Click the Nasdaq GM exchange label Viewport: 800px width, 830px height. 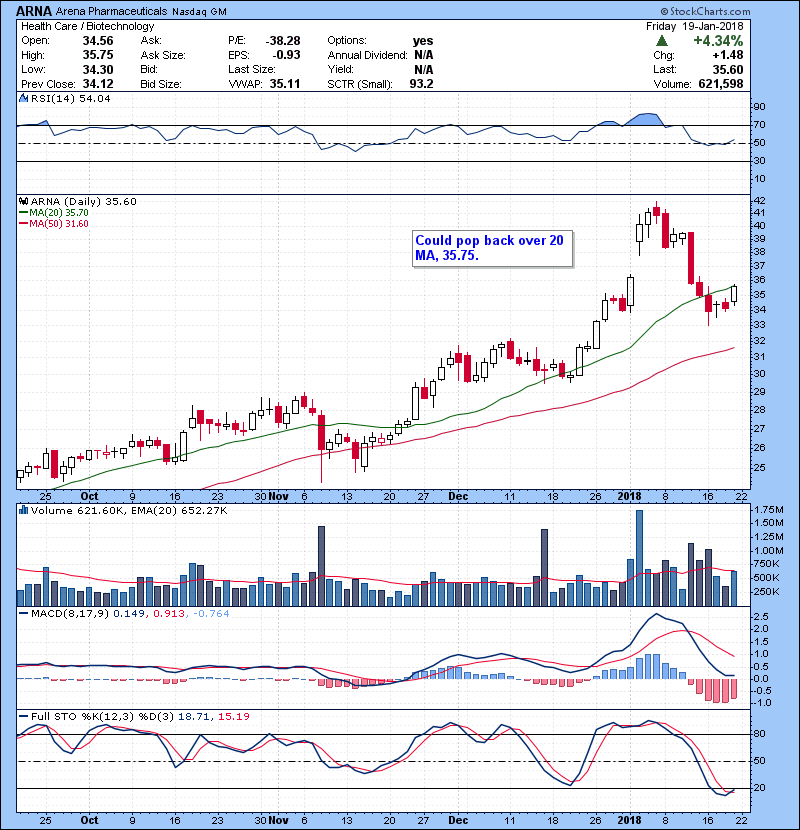coord(200,12)
